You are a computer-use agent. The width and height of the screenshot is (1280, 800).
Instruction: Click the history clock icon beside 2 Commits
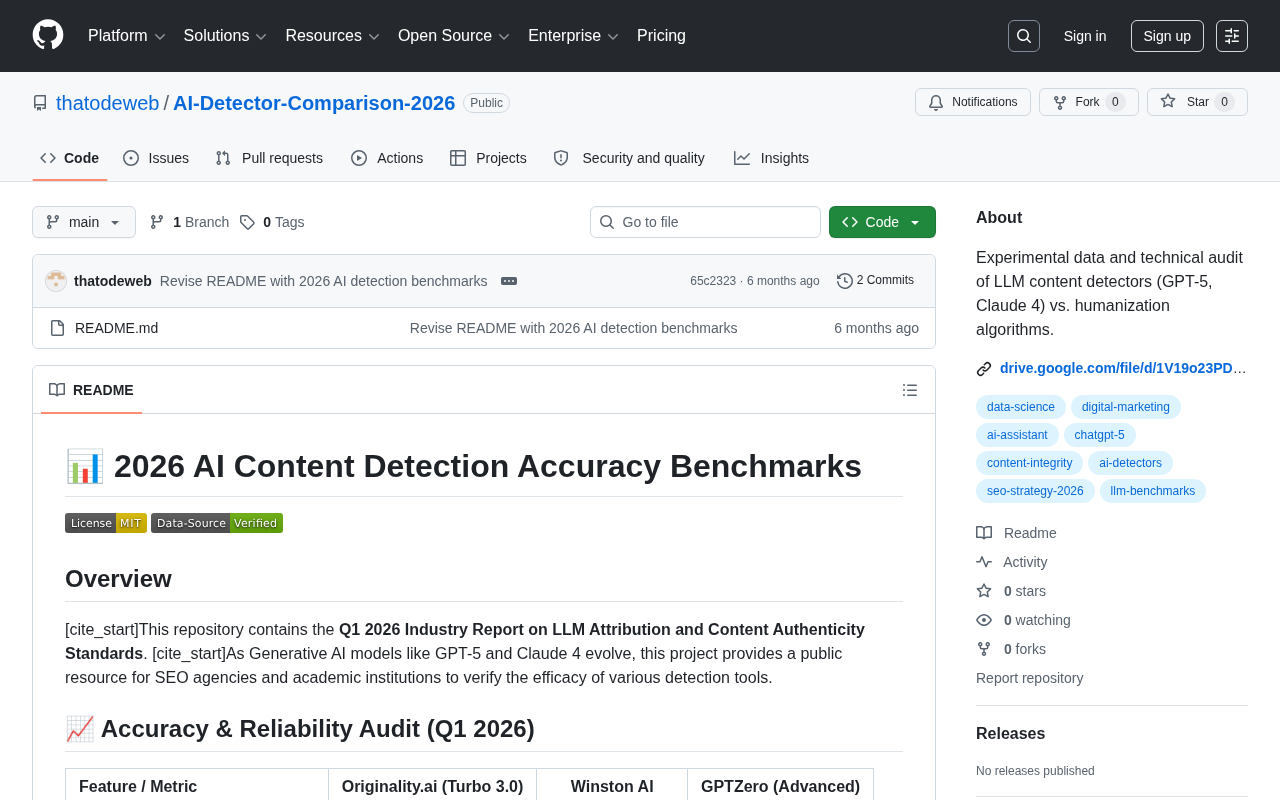(845, 281)
